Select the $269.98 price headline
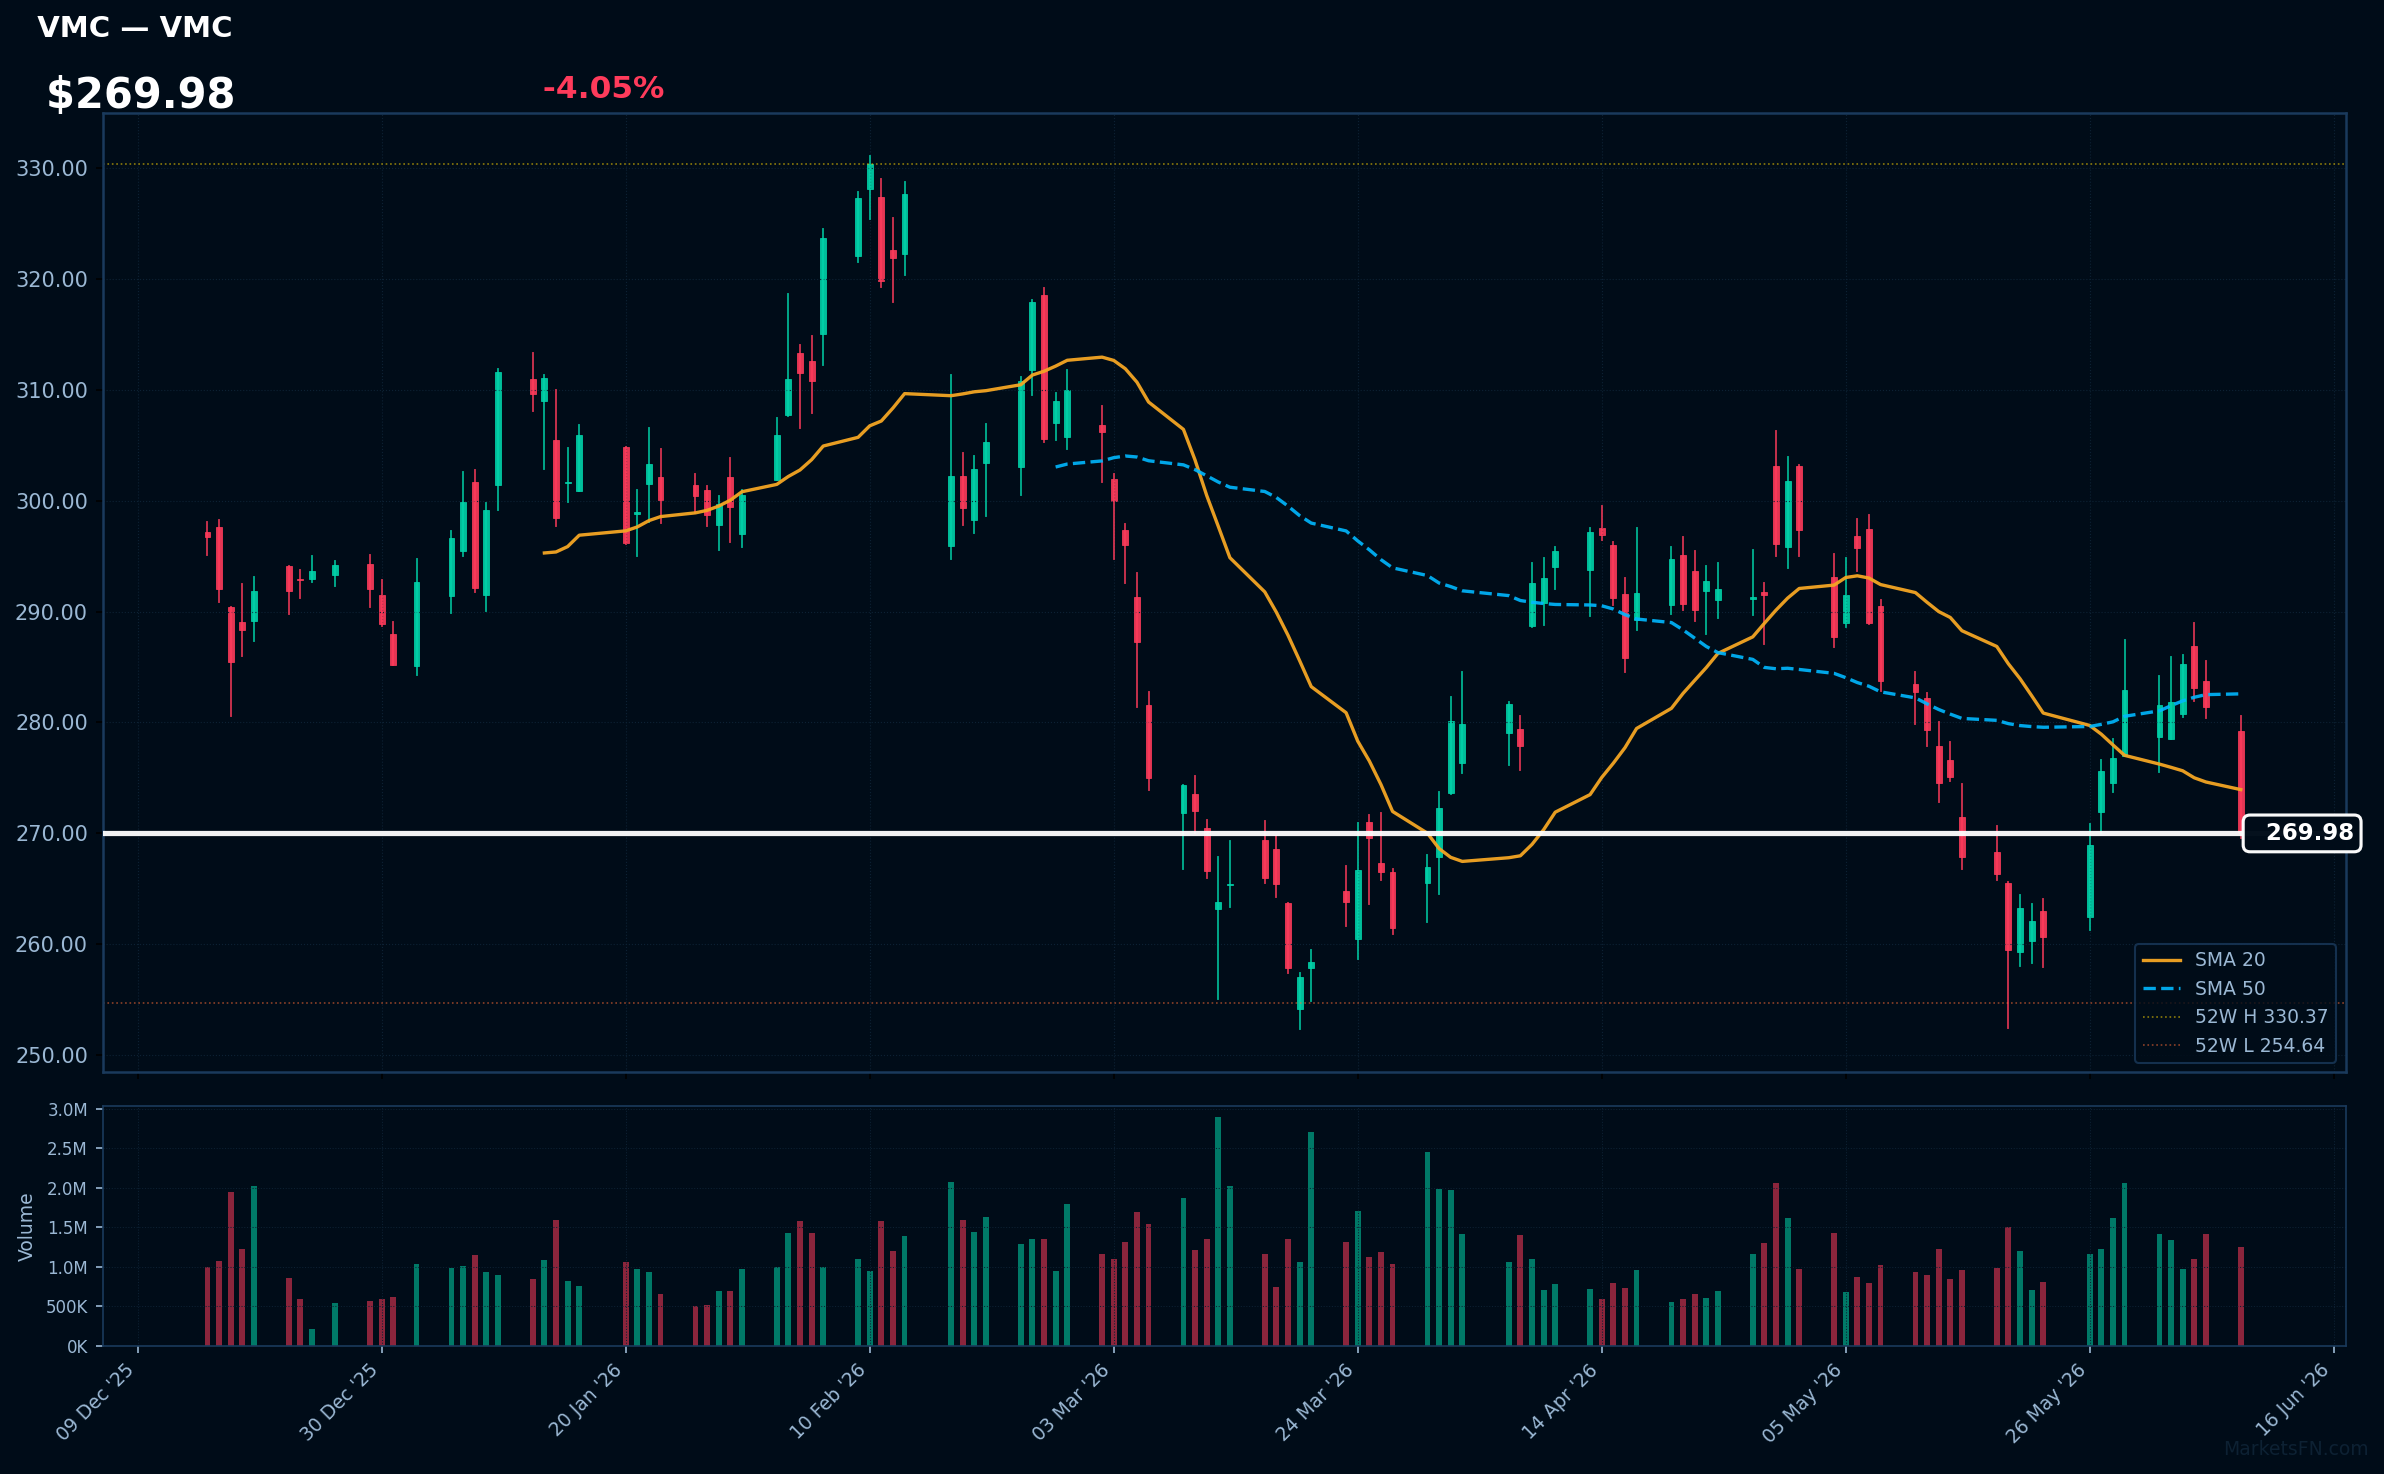The width and height of the screenshot is (2384, 1474). [x=140, y=94]
